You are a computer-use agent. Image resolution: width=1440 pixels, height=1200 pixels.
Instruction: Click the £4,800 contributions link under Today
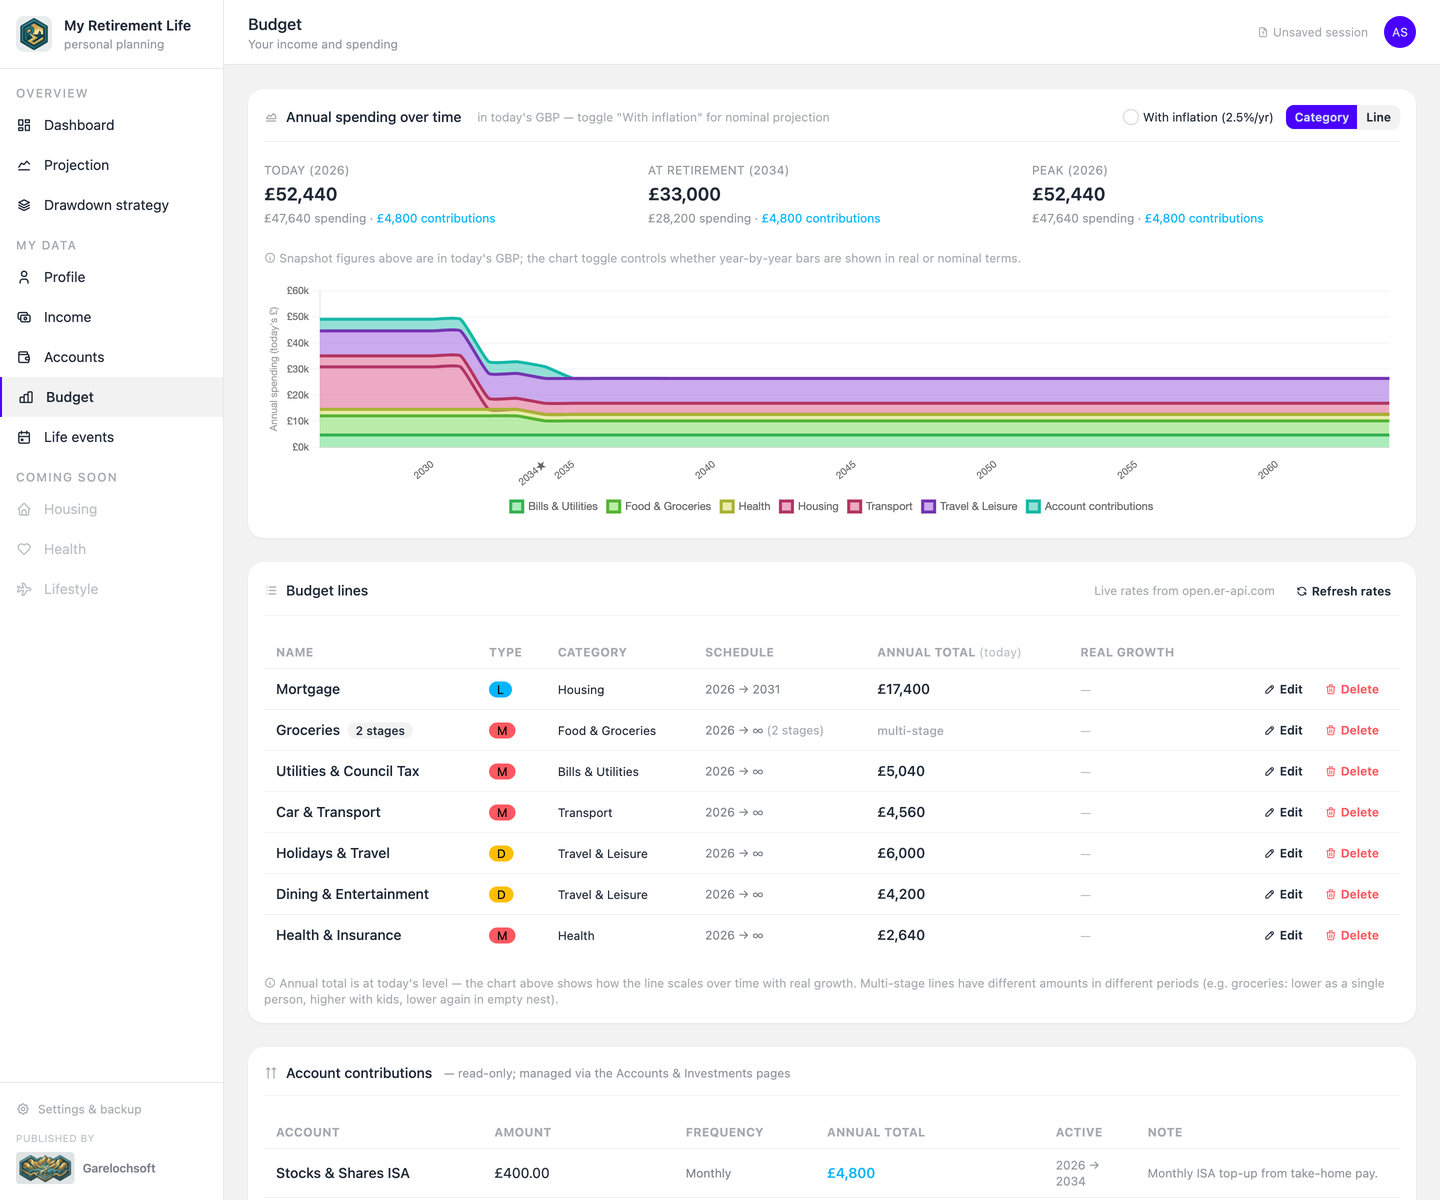pyautogui.click(x=436, y=218)
